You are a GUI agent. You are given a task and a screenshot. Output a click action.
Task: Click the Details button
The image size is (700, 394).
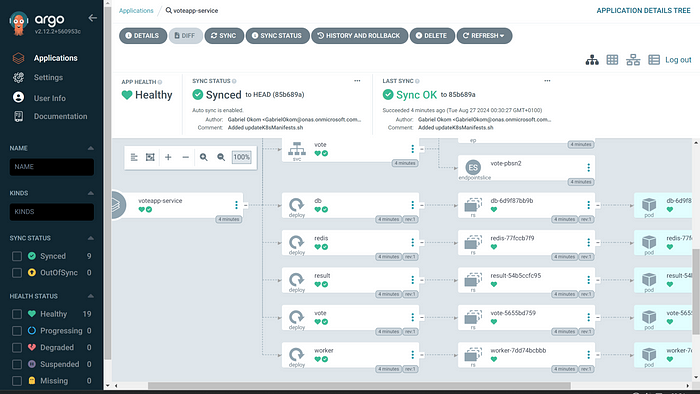[x=143, y=36]
